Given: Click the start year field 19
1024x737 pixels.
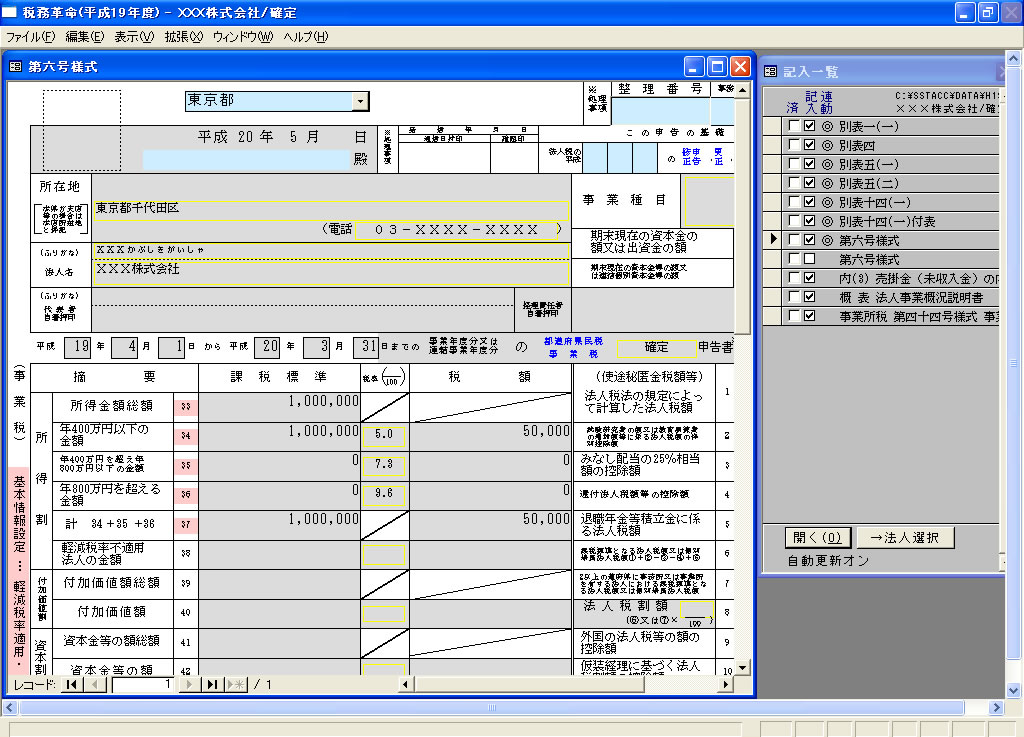Looking at the screenshot, I should [x=78, y=347].
